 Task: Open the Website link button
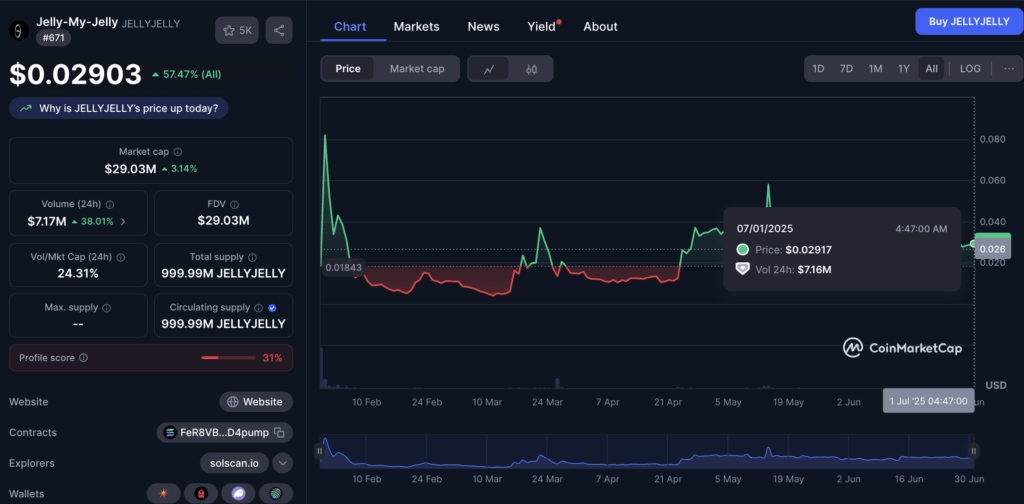(256, 402)
